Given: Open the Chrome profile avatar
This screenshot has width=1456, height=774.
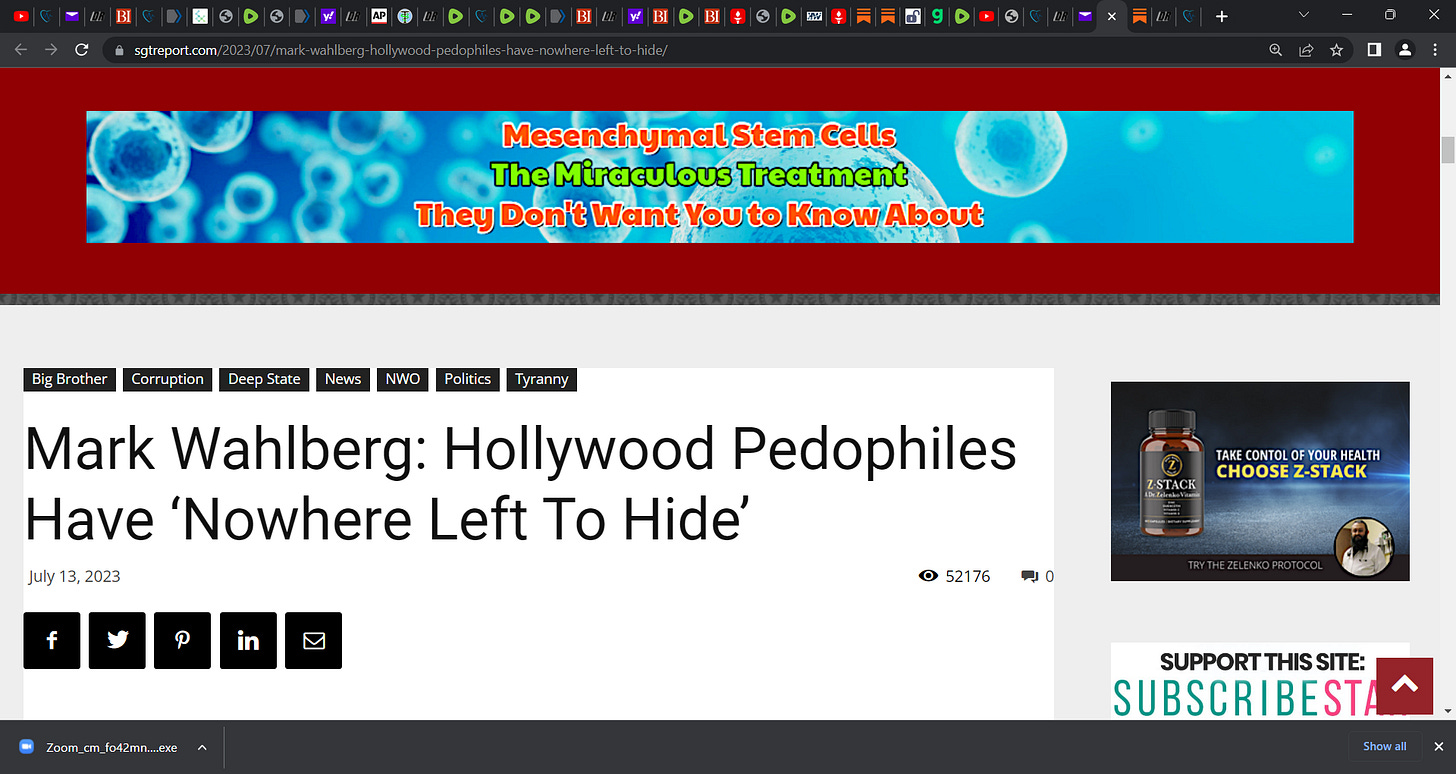Looking at the screenshot, I should pyautogui.click(x=1405, y=50).
